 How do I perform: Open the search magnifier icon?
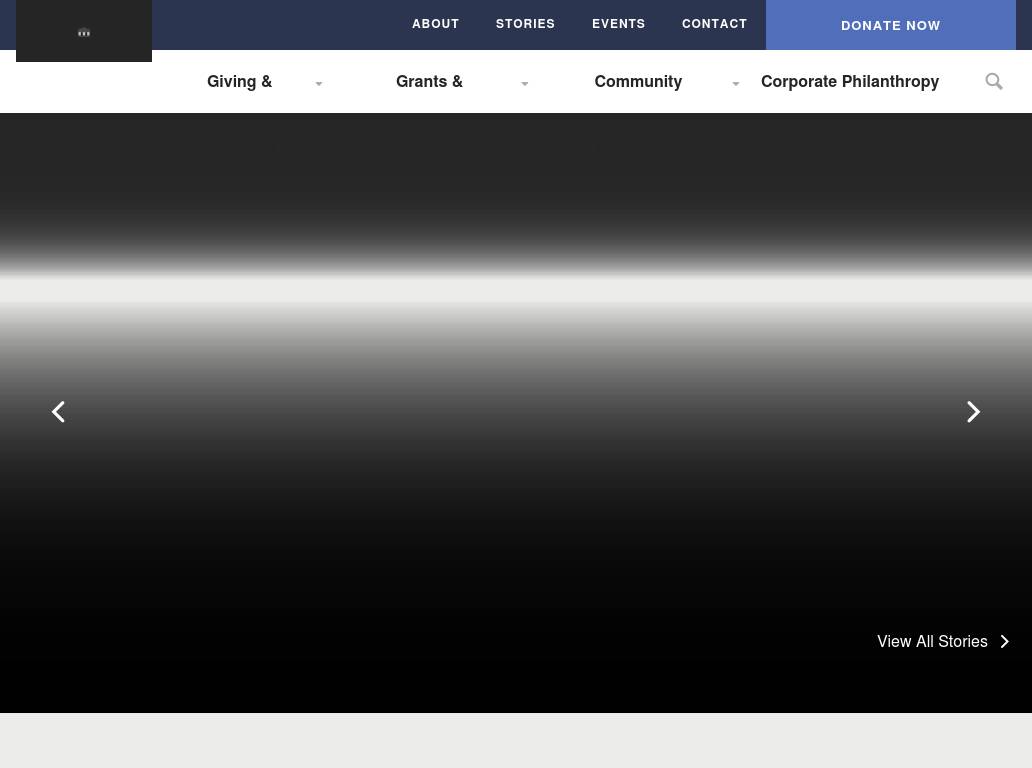click(994, 82)
